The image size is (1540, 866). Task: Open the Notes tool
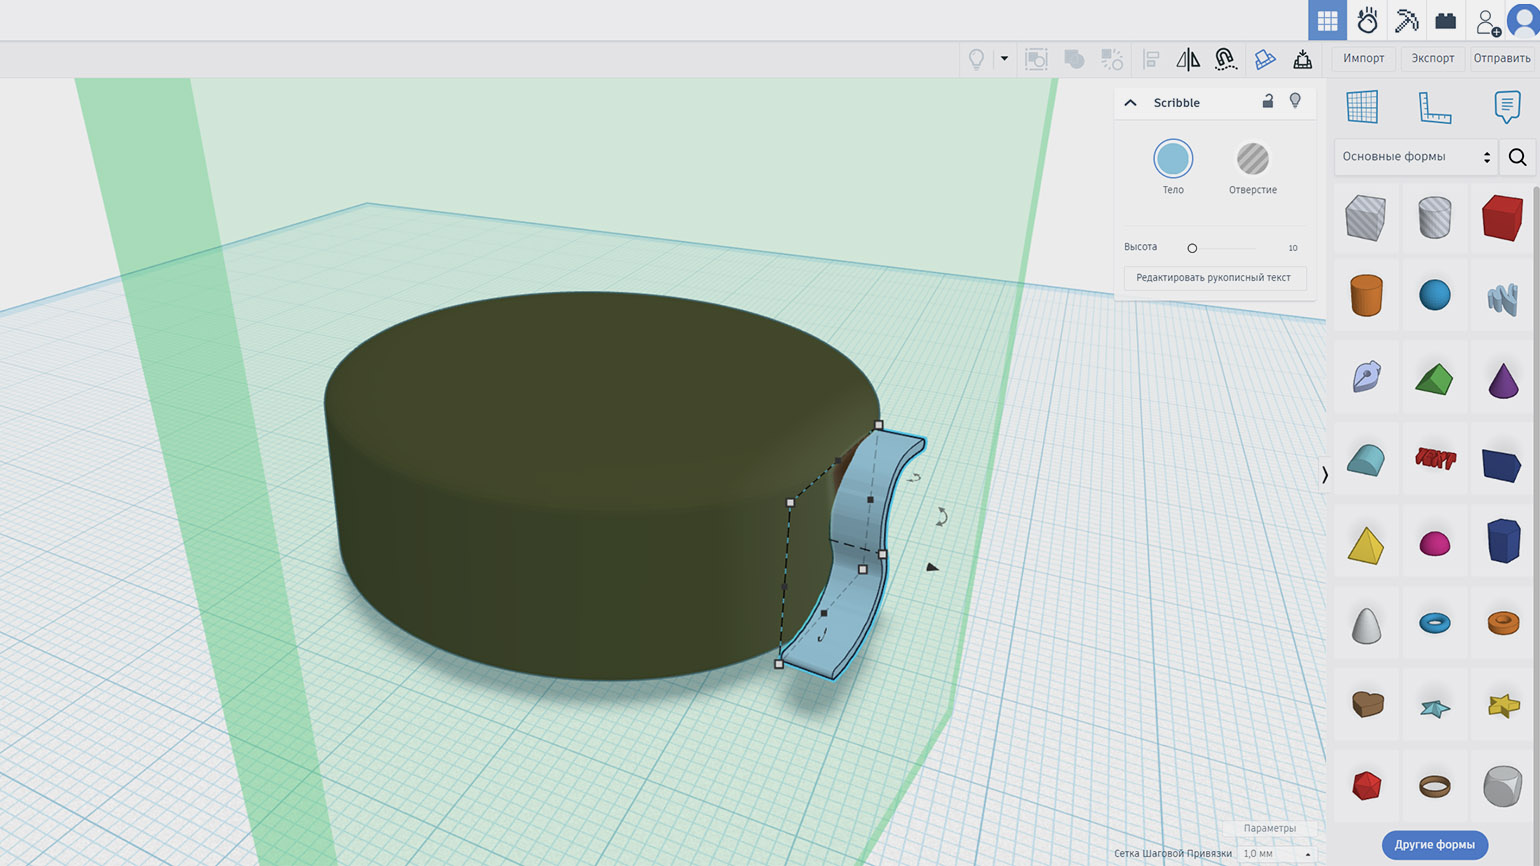(1506, 107)
